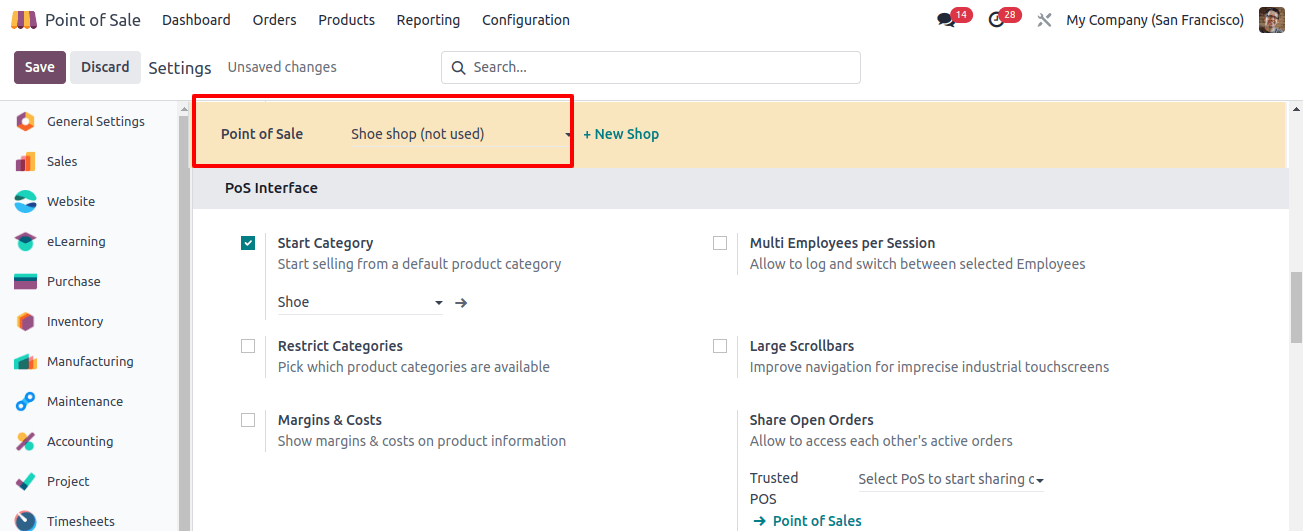This screenshot has height=531, width=1303.
Task: Select Sales settings in sidebar
Action: click(x=62, y=161)
